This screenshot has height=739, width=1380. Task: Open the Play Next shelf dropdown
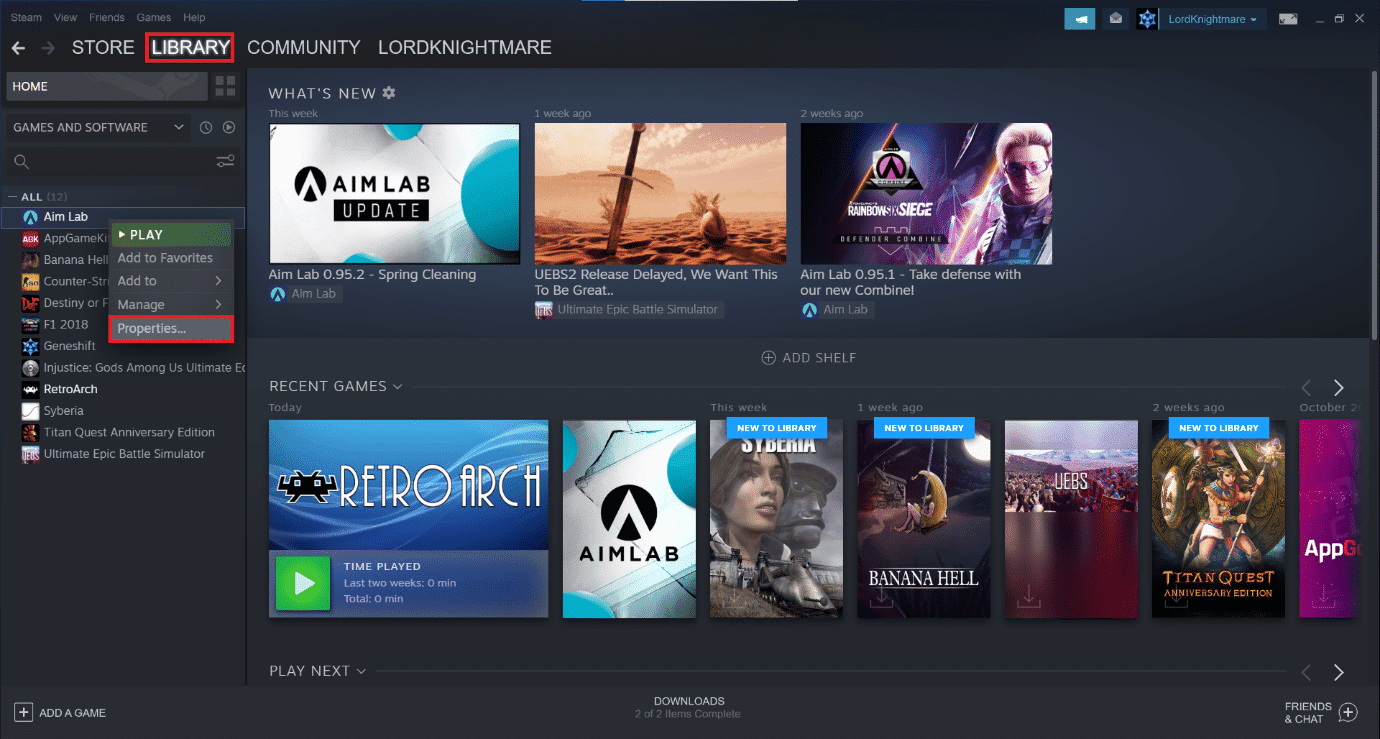tap(361, 671)
